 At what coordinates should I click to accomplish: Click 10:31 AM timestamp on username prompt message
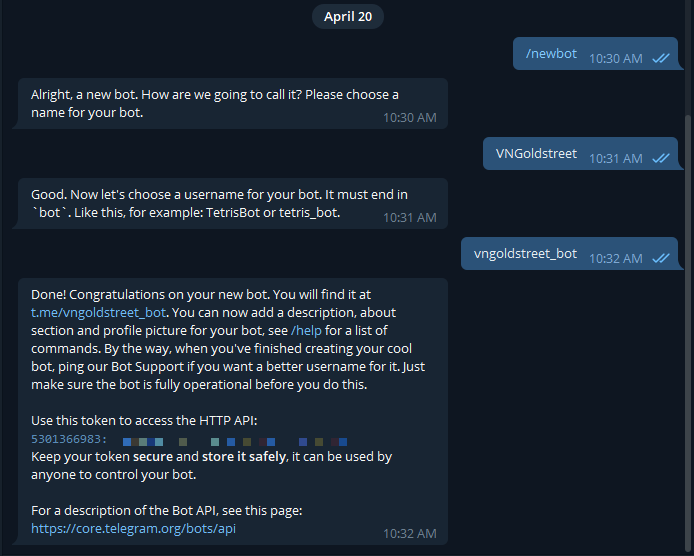[x=410, y=218]
